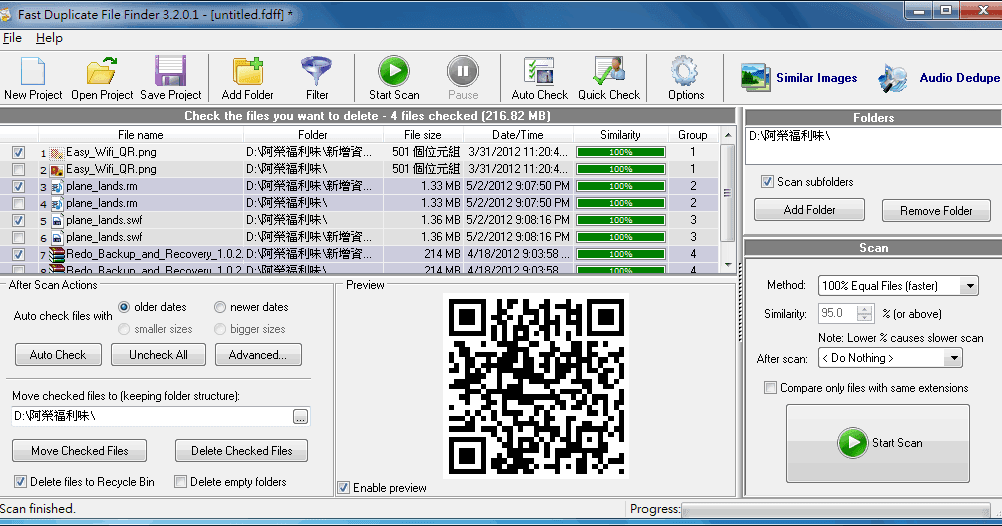Select the older dates radio option
This screenshot has height=526, width=1002.
[x=124, y=307]
